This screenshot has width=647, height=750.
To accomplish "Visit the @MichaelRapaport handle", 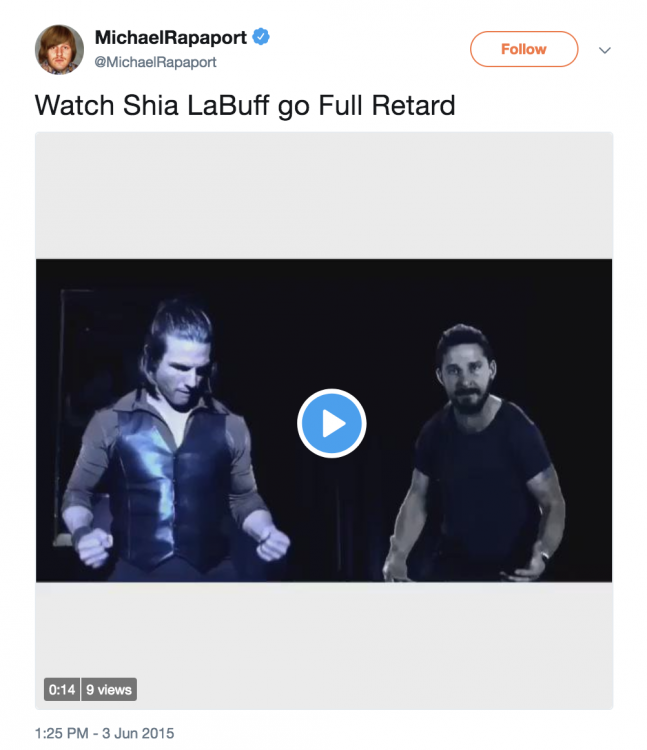I will [155, 62].
